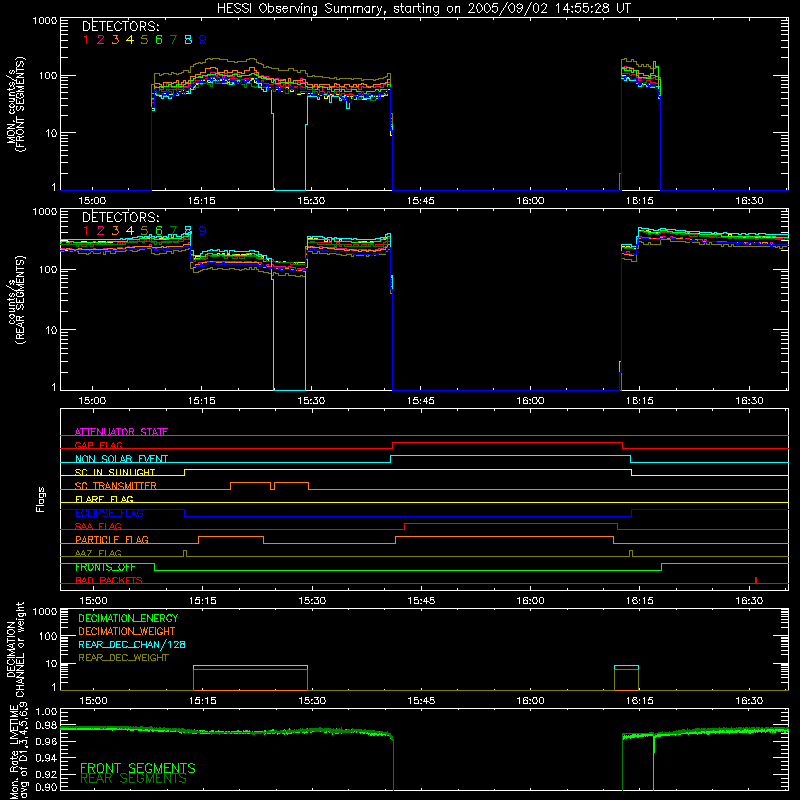Click the DECIMATION_WEIGHT legend entry
Image resolution: width=800 pixels, height=800 pixels.
[x=127, y=631]
